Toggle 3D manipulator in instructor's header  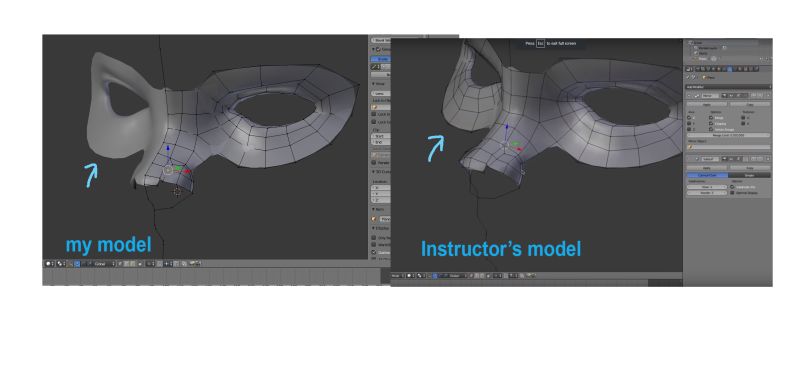click(x=435, y=276)
